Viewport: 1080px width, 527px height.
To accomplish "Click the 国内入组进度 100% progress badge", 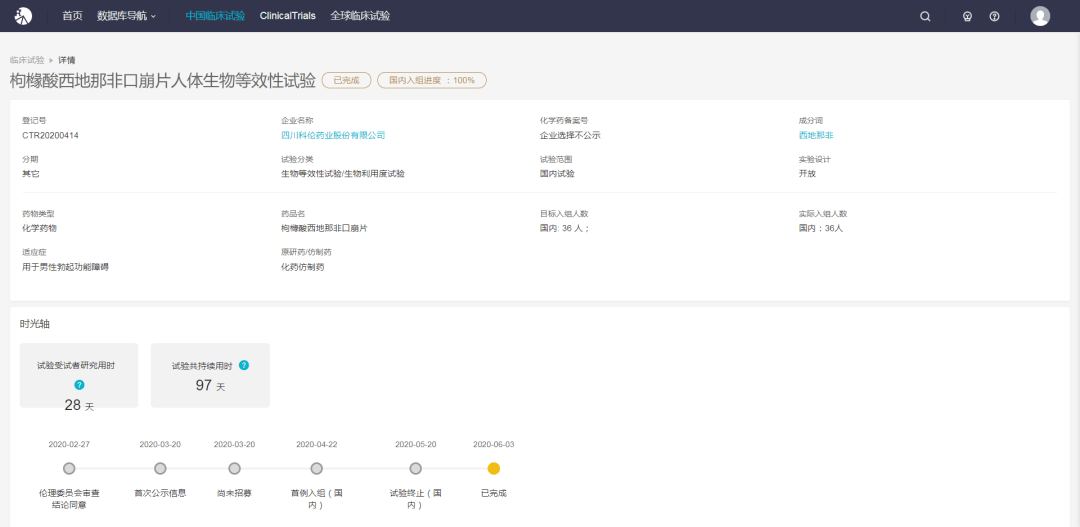I will pos(431,80).
